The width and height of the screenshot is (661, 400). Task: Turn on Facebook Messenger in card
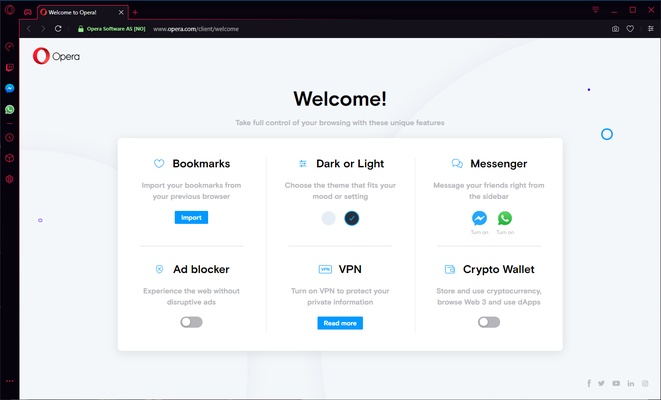tap(479, 218)
